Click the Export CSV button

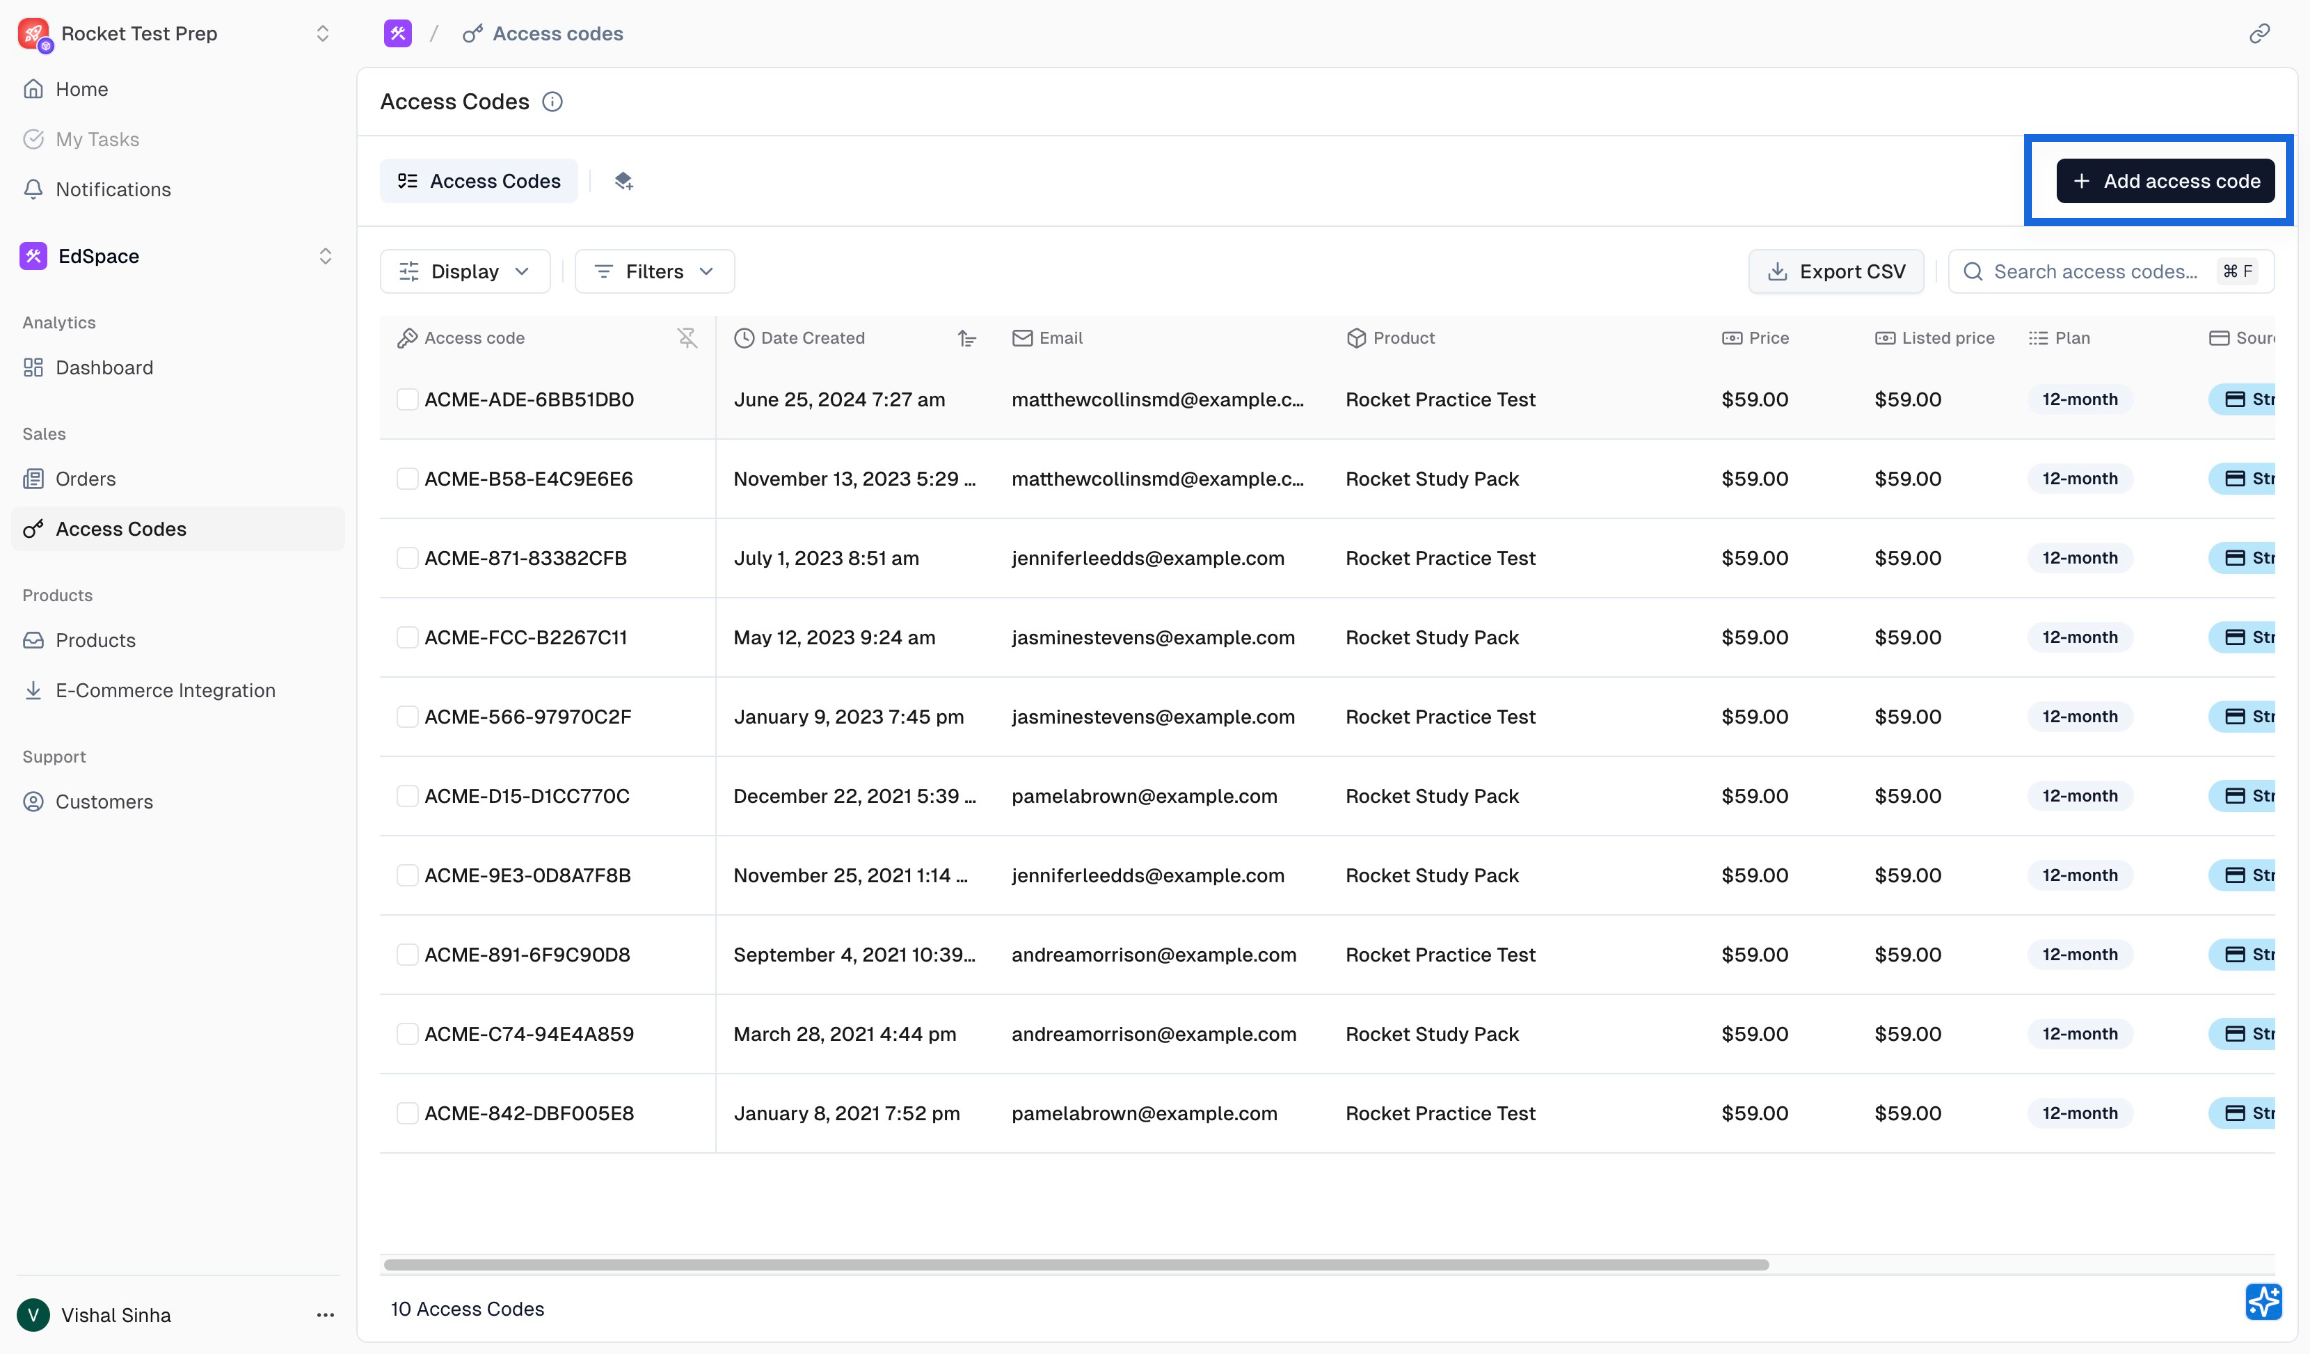(x=1836, y=272)
